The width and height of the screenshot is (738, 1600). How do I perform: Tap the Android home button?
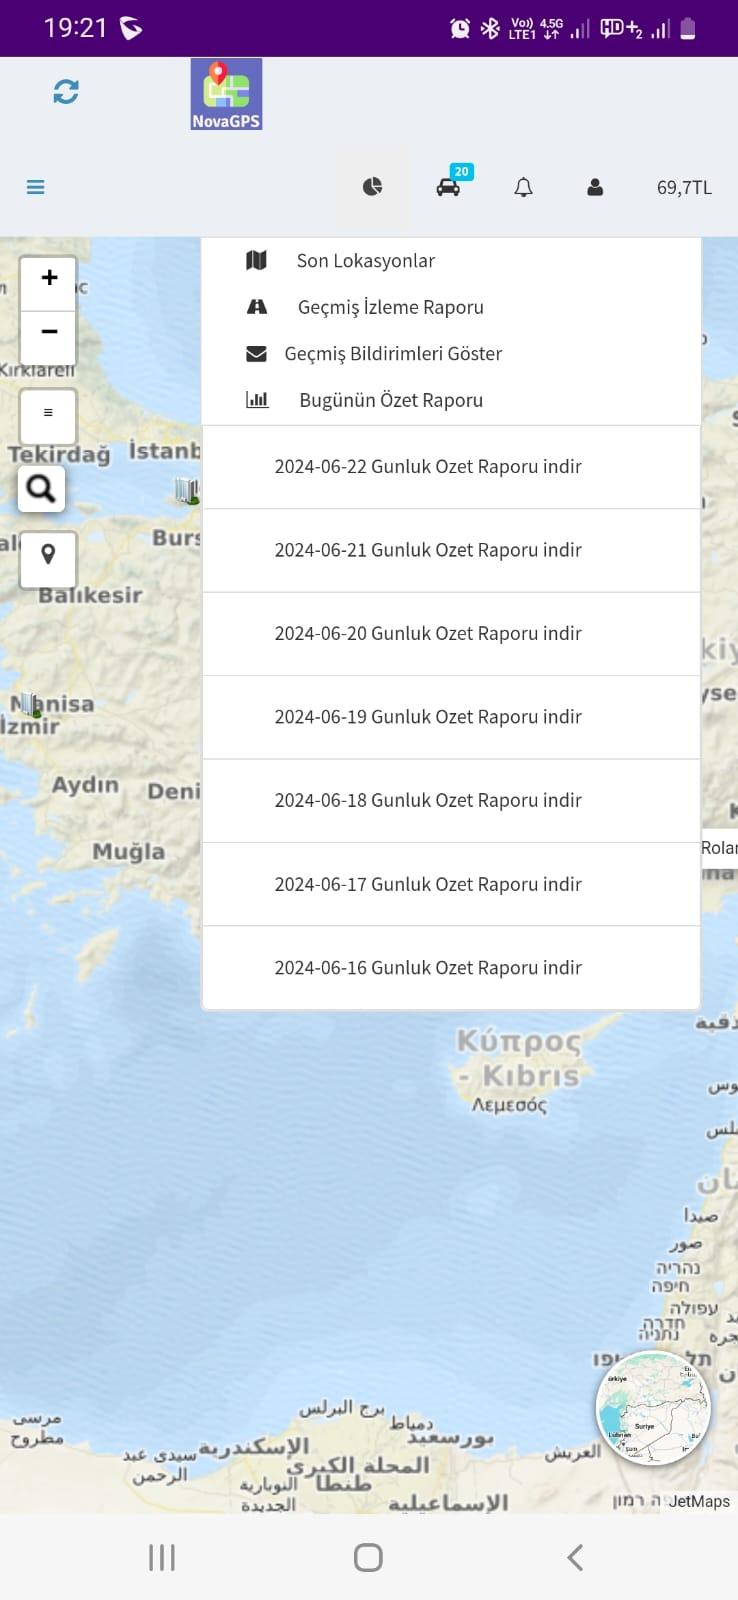(x=368, y=1557)
